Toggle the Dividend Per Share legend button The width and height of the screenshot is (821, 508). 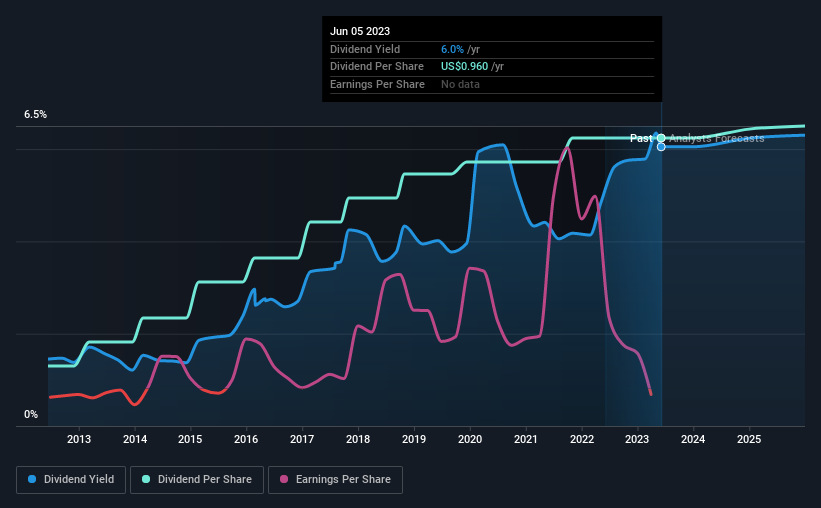pos(197,480)
